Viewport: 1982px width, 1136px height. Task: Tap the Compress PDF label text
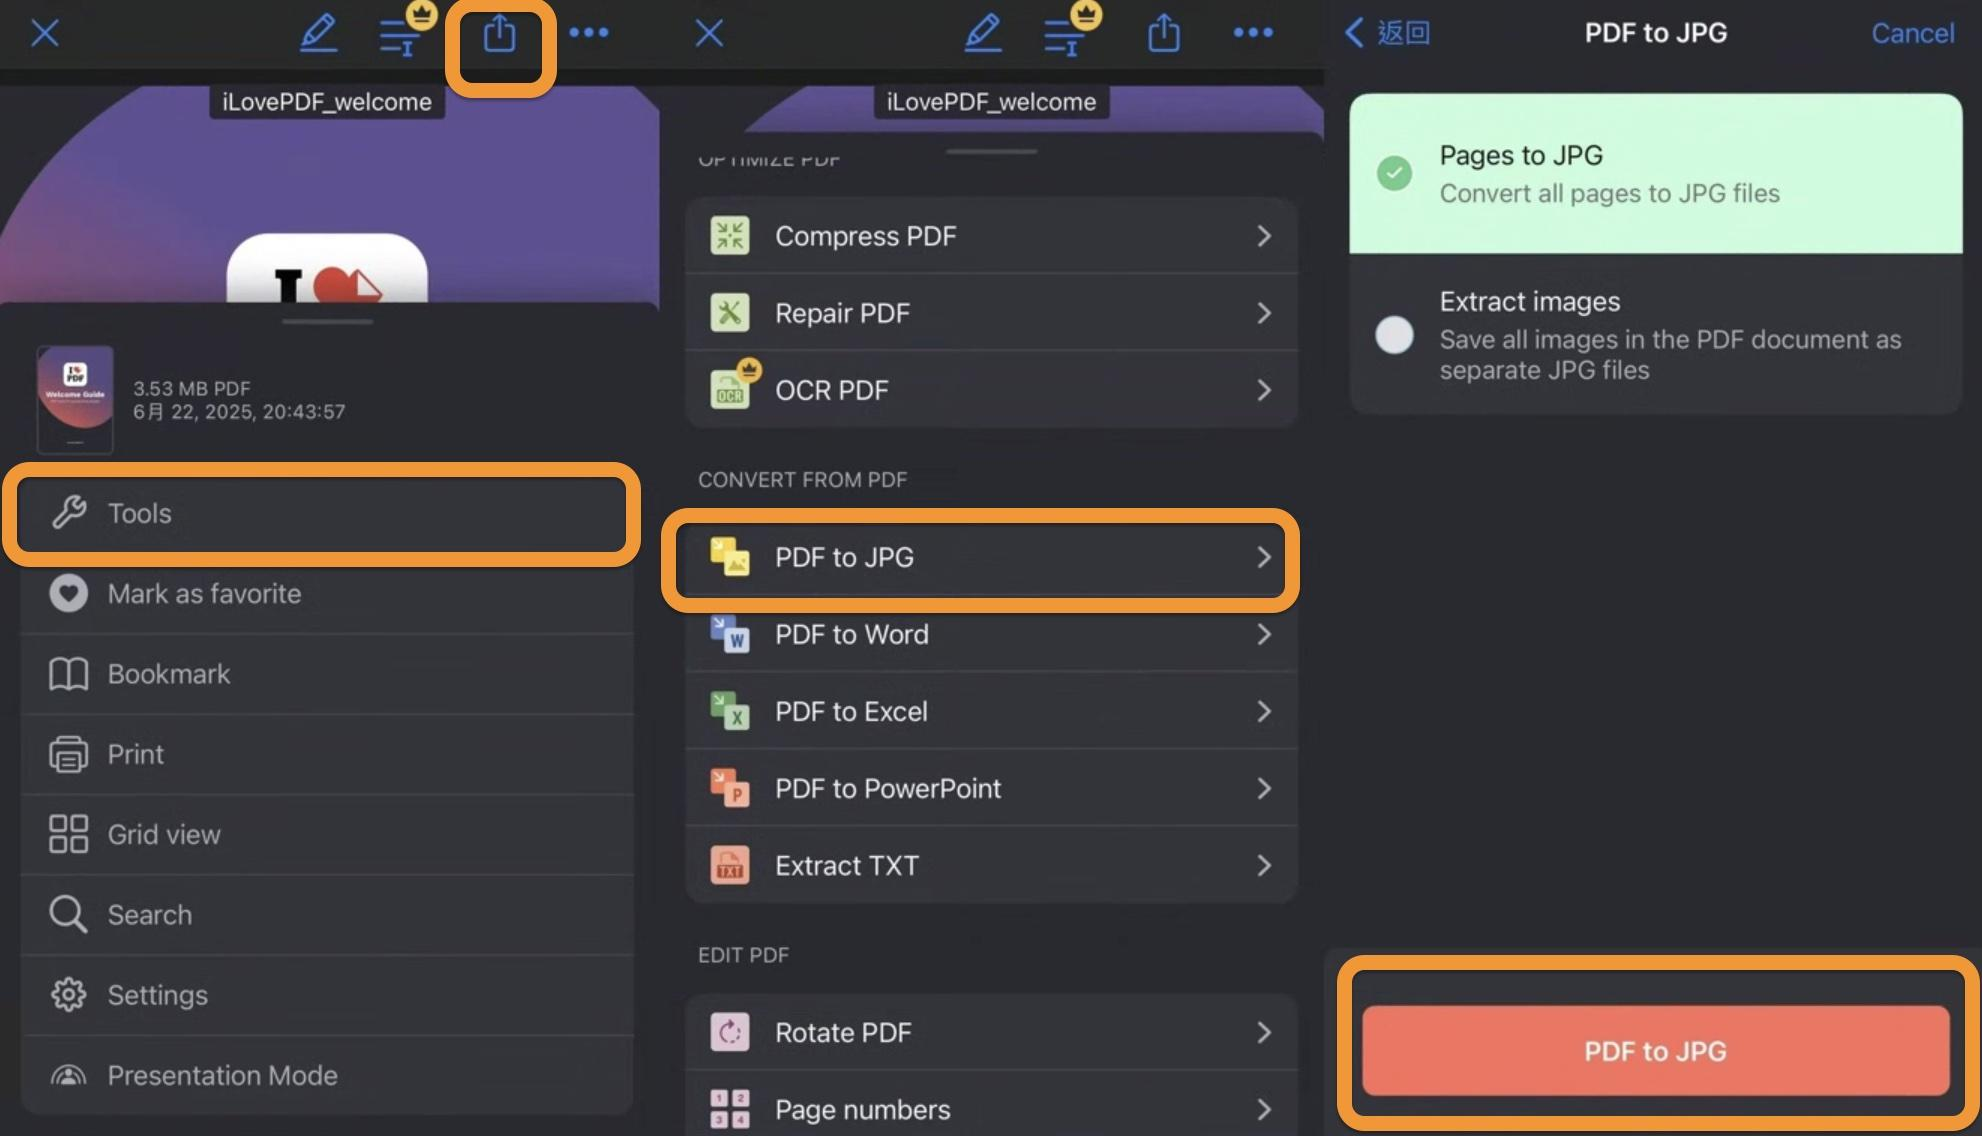tap(866, 236)
